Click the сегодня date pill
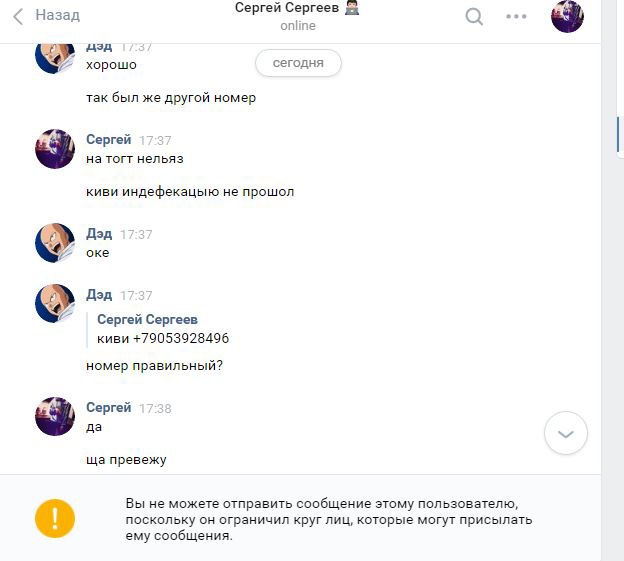 tap(298, 63)
